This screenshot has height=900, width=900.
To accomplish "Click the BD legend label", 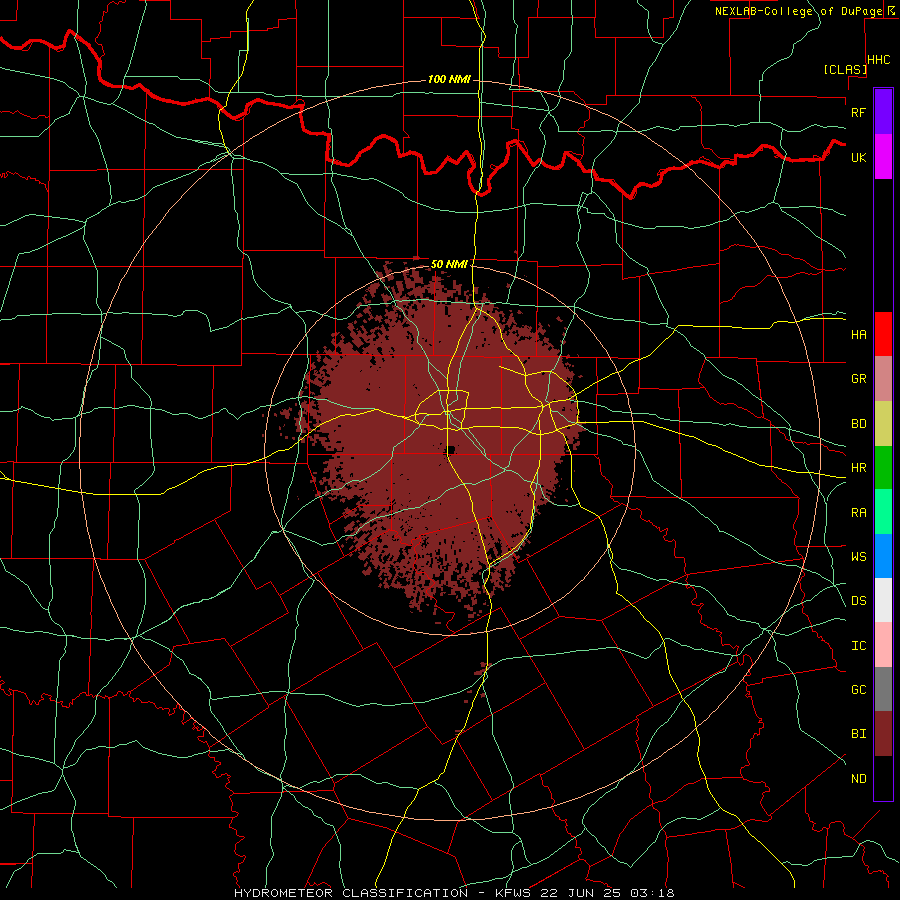I will 858,424.
